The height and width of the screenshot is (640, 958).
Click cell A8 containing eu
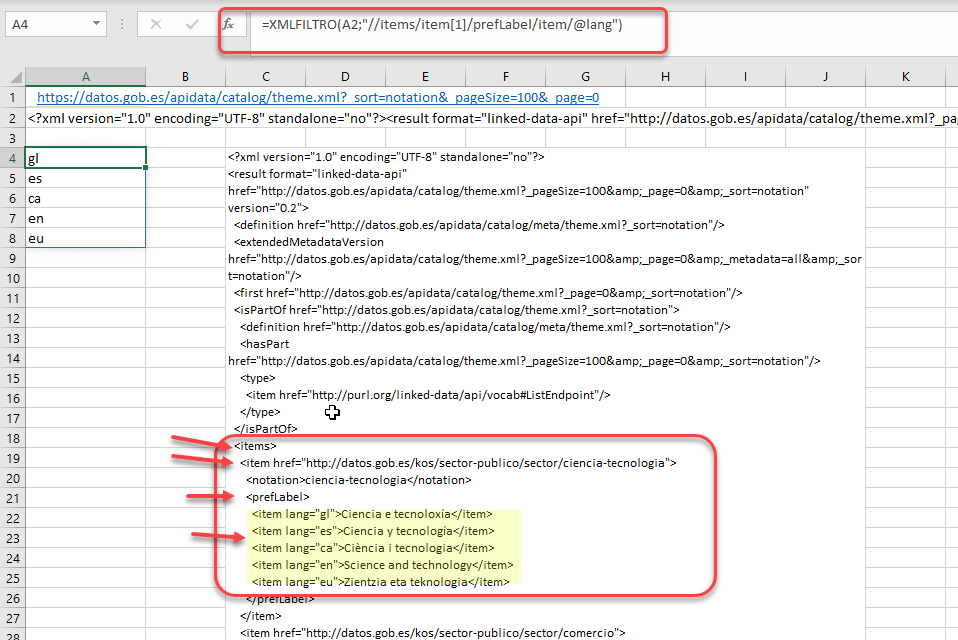point(86,239)
